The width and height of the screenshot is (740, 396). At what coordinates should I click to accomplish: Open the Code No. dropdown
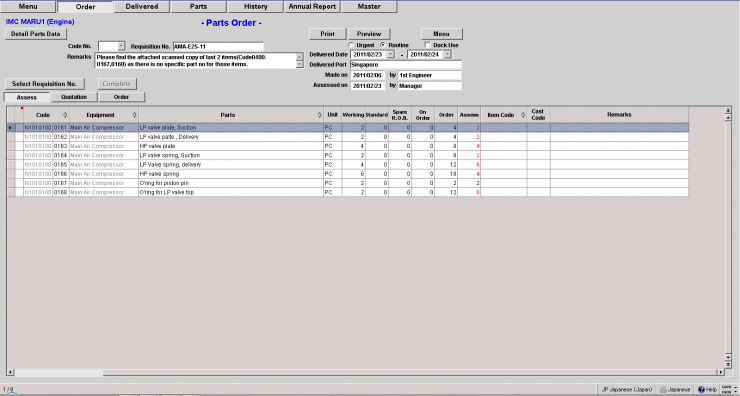point(121,46)
